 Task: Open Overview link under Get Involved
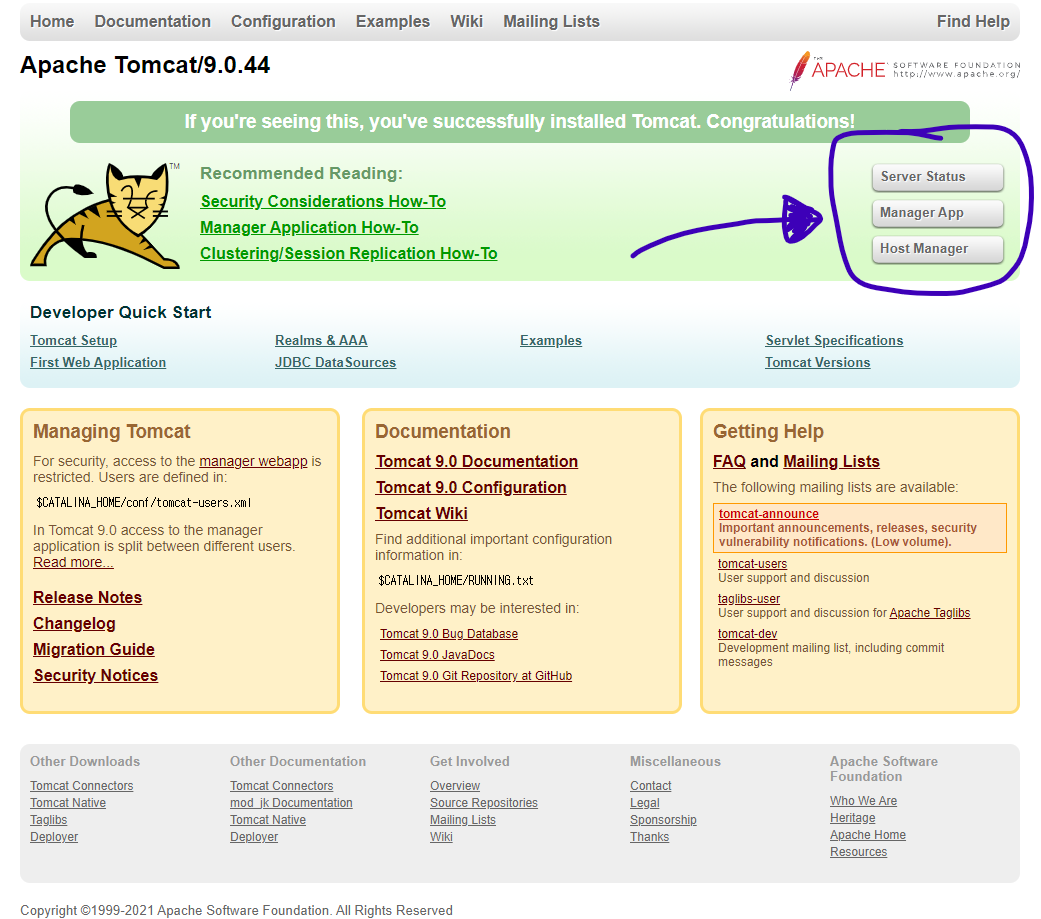[455, 786]
